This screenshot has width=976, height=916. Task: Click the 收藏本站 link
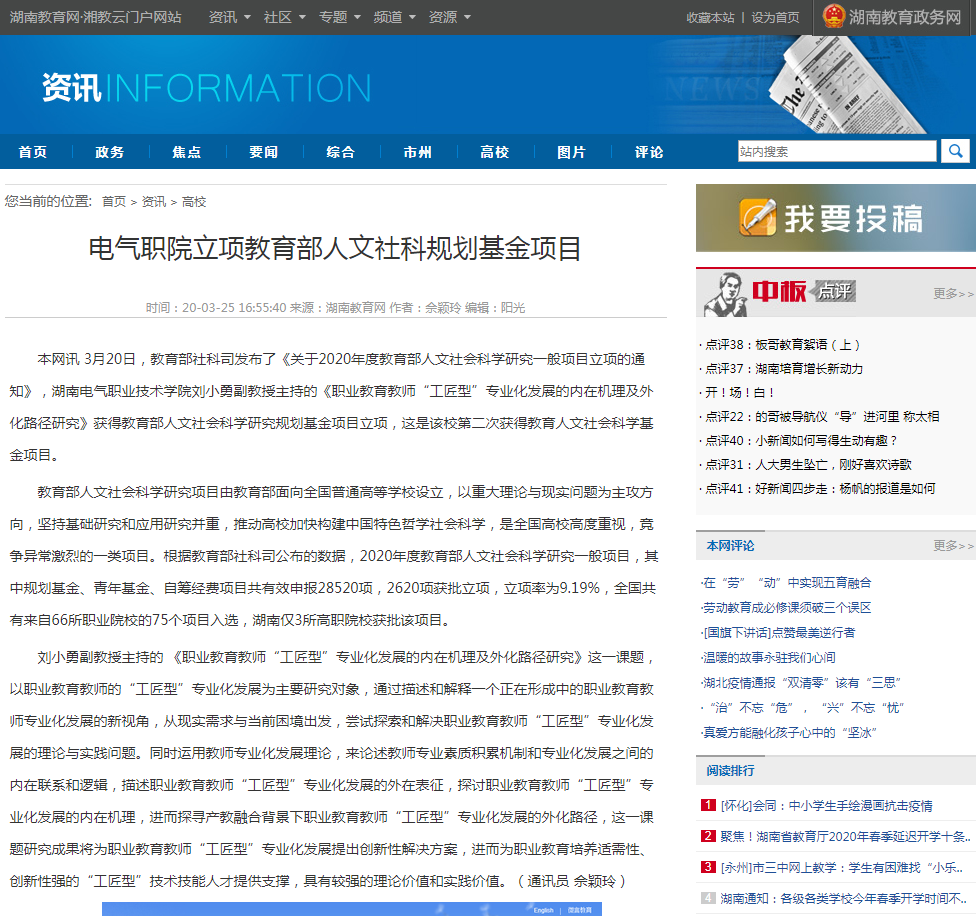710,17
